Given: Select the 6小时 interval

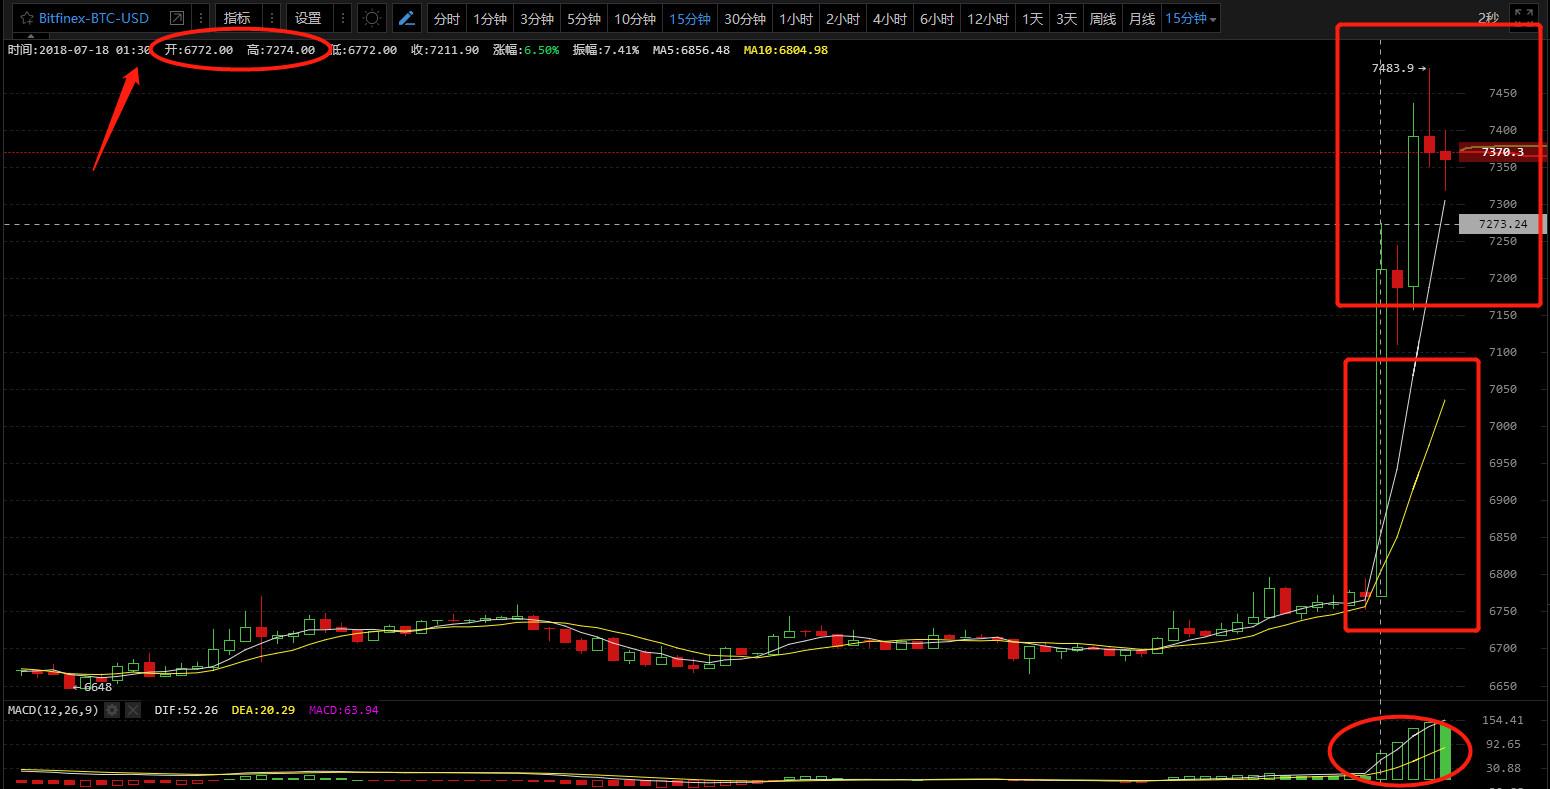Looking at the screenshot, I should coord(937,18).
